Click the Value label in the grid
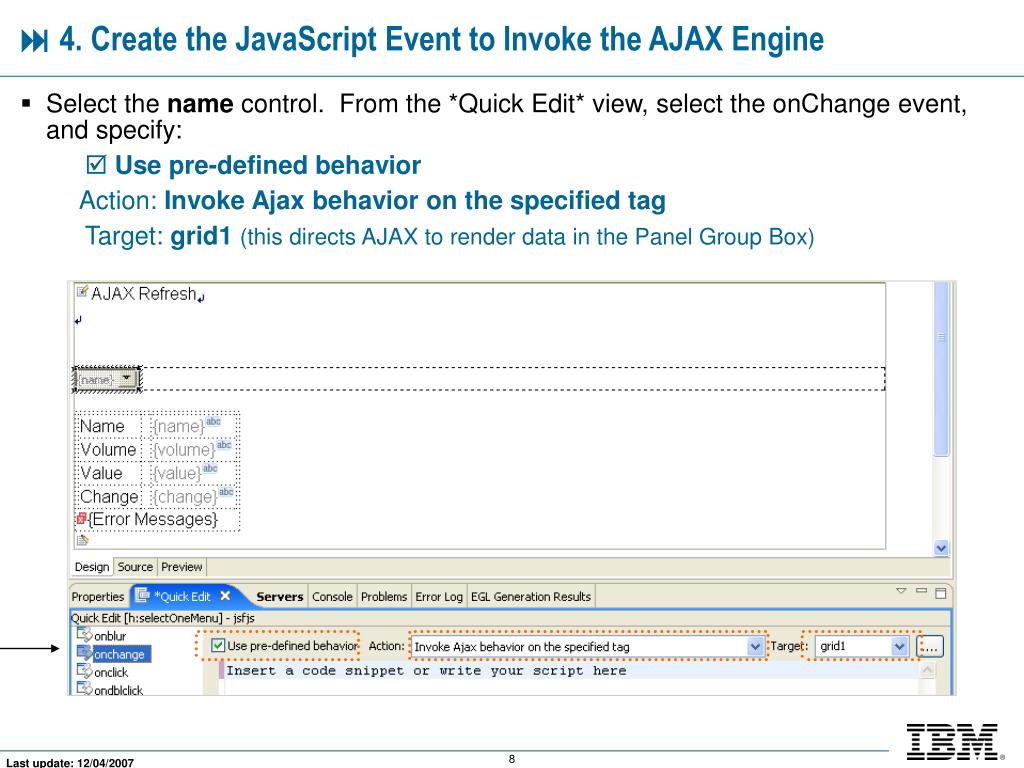Viewport: 1024px width, 768px height. click(x=101, y=473)
